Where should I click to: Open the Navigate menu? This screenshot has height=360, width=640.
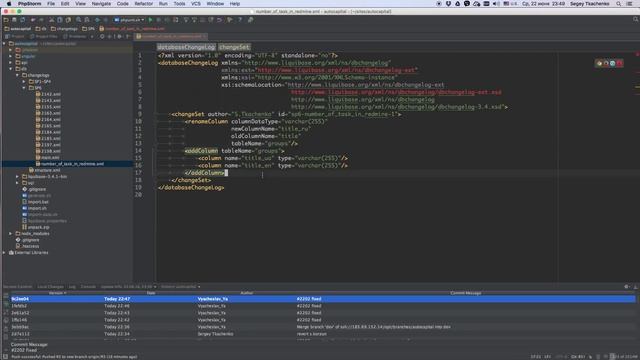click(101, 4)
